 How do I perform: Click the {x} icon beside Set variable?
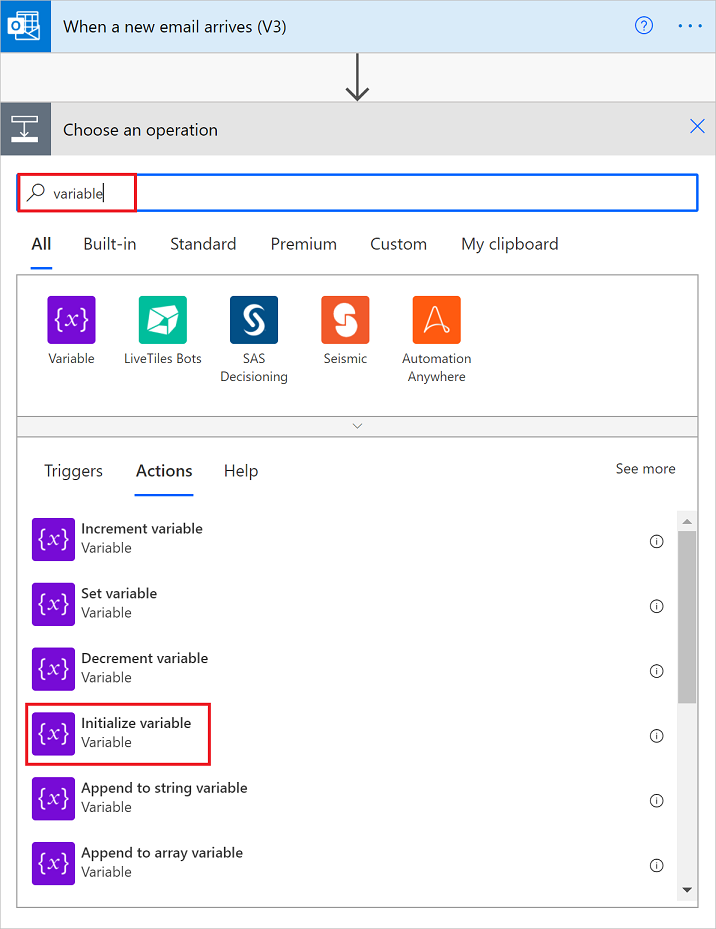tap(52, 604)
